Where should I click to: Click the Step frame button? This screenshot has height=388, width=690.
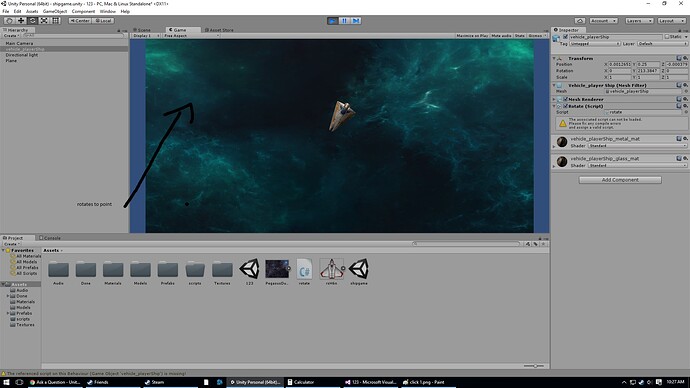[x=356, y=21]
